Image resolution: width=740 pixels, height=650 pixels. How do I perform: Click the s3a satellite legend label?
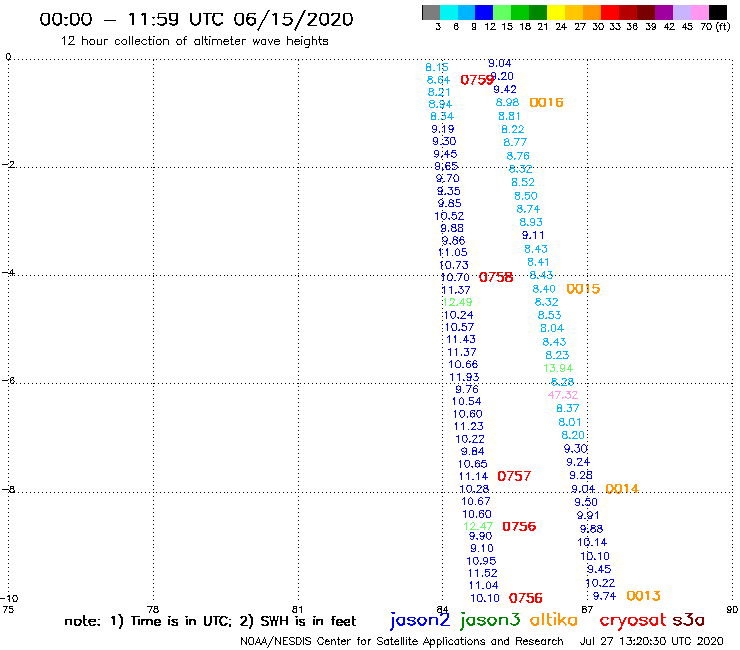(688, 621)
